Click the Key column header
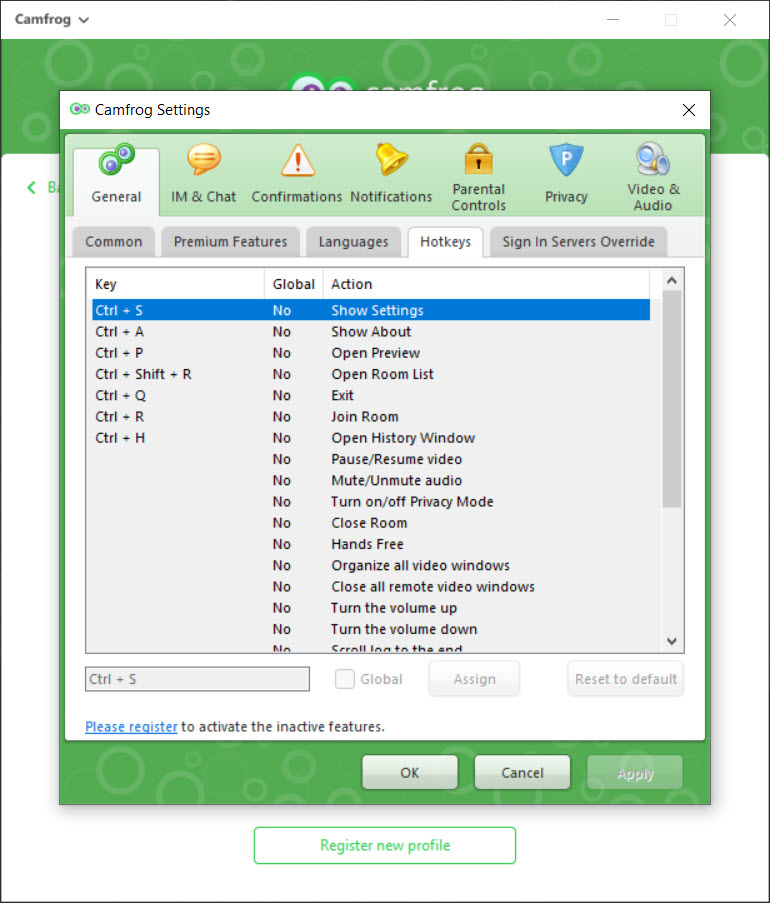 point(178,284)
